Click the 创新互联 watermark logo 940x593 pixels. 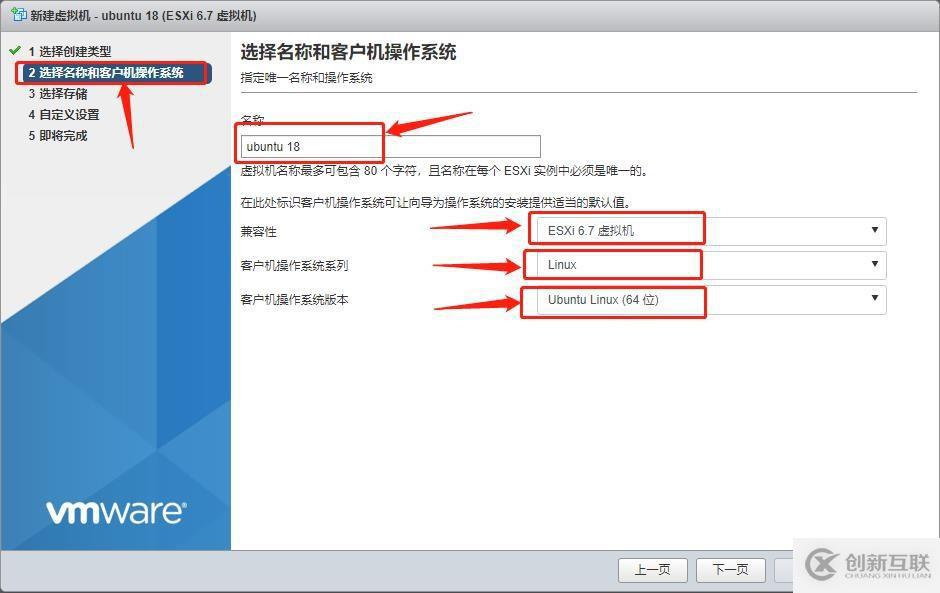tap(868, 564)
